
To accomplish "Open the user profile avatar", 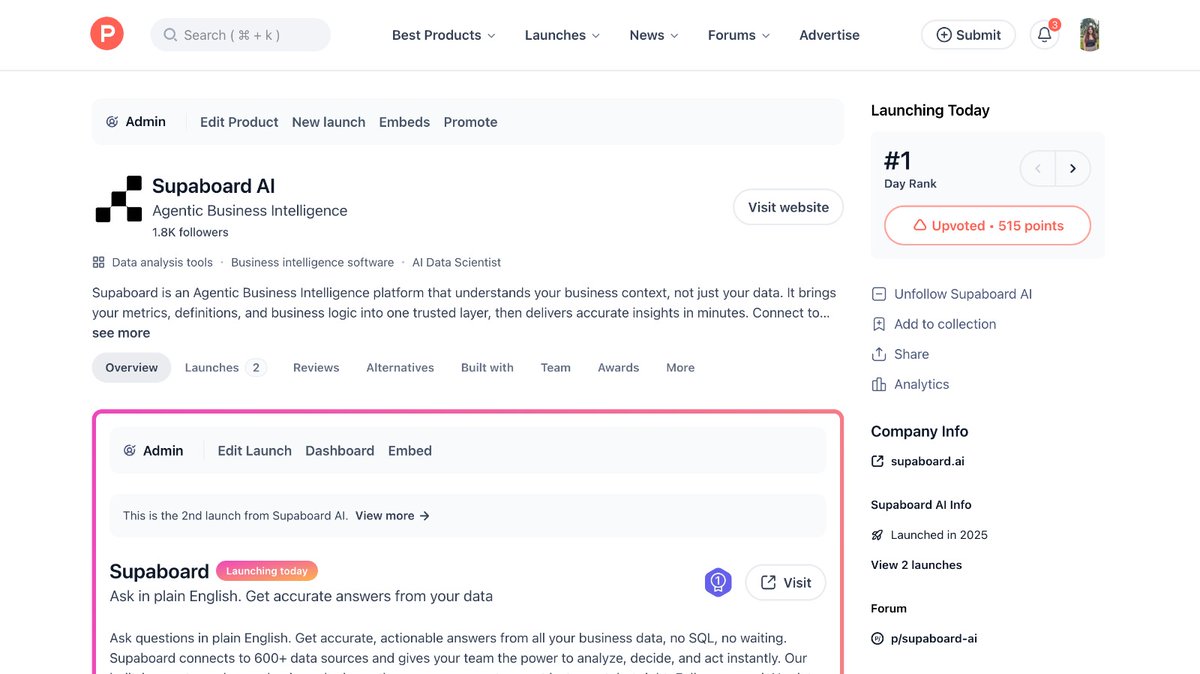I will coord(1090,35).
